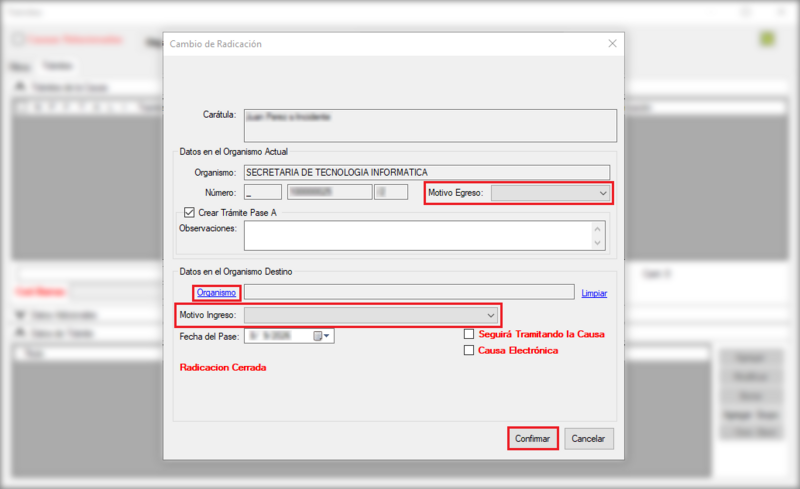Click the first Número prefix field

[263, 192]
